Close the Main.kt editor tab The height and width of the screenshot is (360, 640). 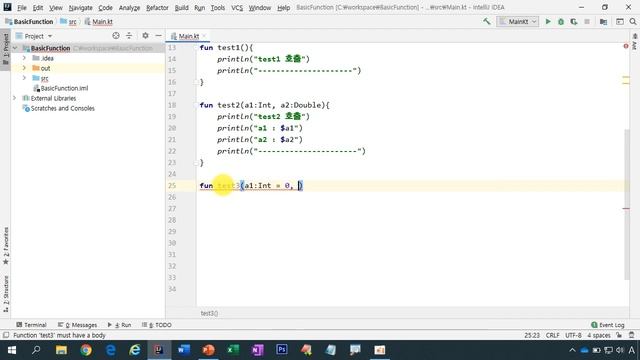pos(204,36)
